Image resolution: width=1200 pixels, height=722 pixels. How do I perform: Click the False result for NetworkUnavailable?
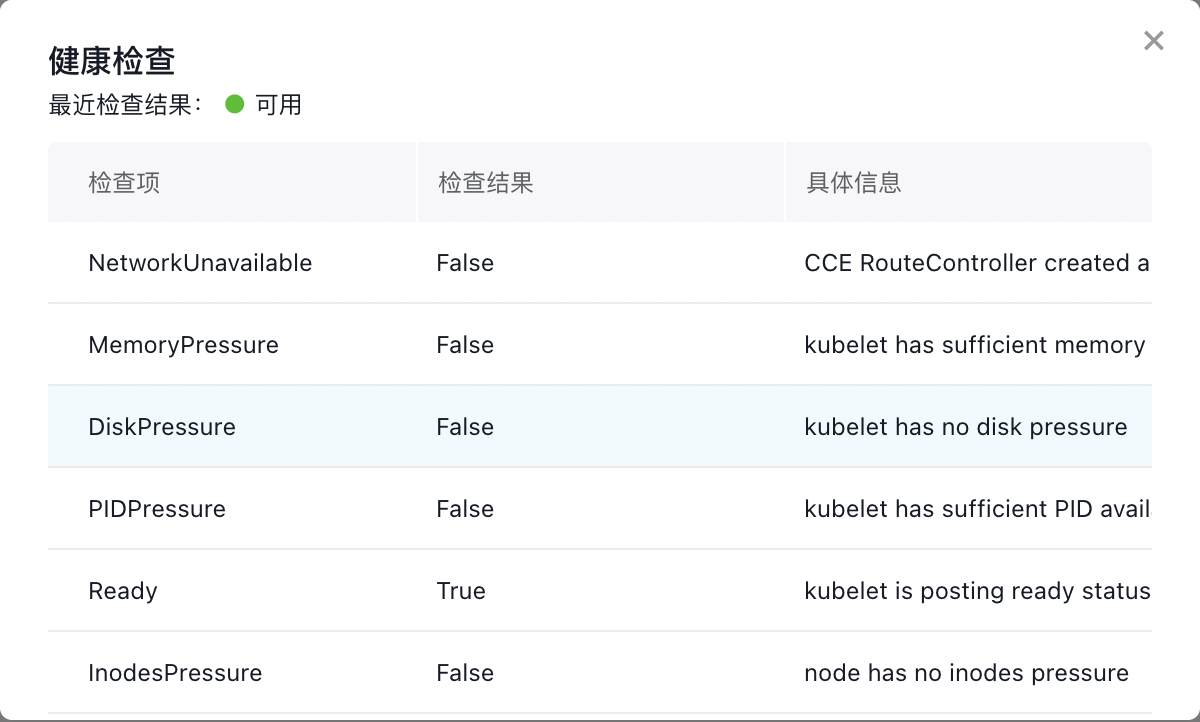(464, 263)
